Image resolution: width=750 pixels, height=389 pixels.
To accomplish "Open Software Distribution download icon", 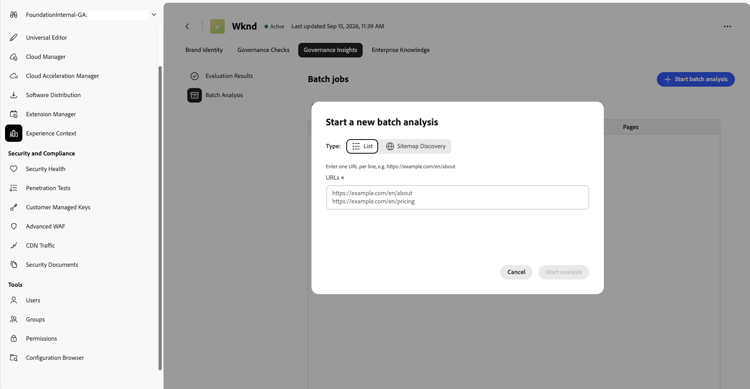I will tap(14, 95).
